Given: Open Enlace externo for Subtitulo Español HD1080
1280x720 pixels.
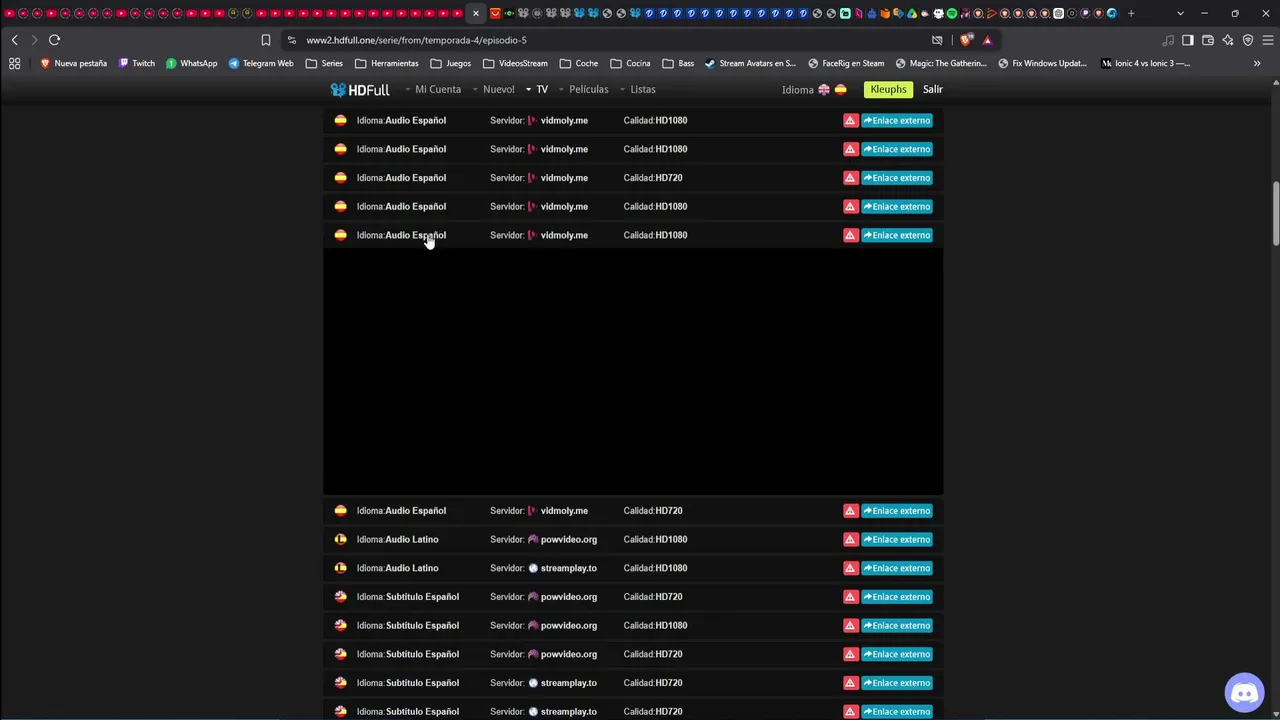Looking at the screenshot, I should tap(897, 625).
